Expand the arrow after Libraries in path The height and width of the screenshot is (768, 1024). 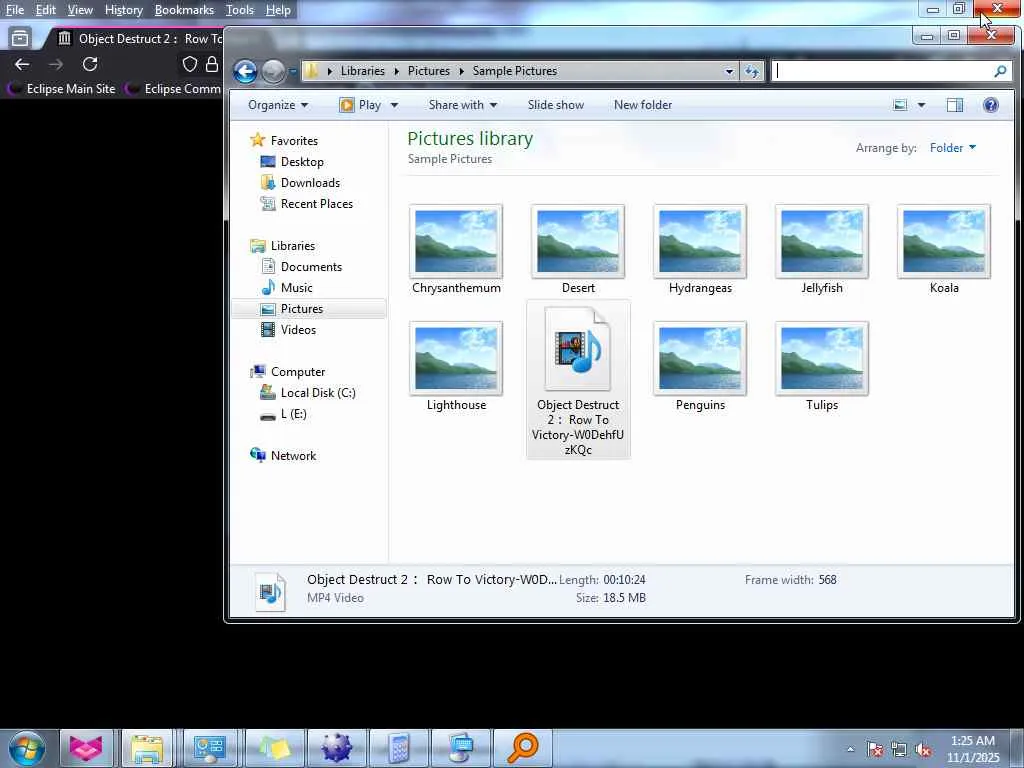396,71
